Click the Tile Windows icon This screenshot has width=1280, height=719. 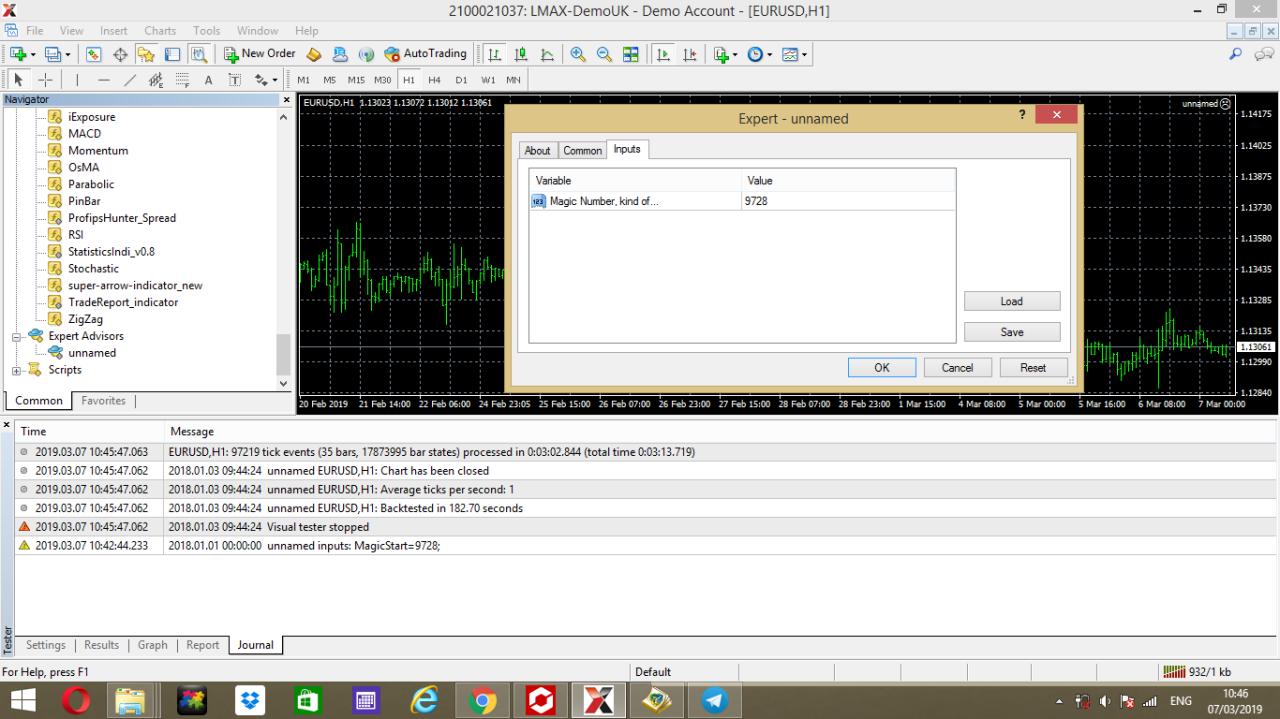[631, 54]
